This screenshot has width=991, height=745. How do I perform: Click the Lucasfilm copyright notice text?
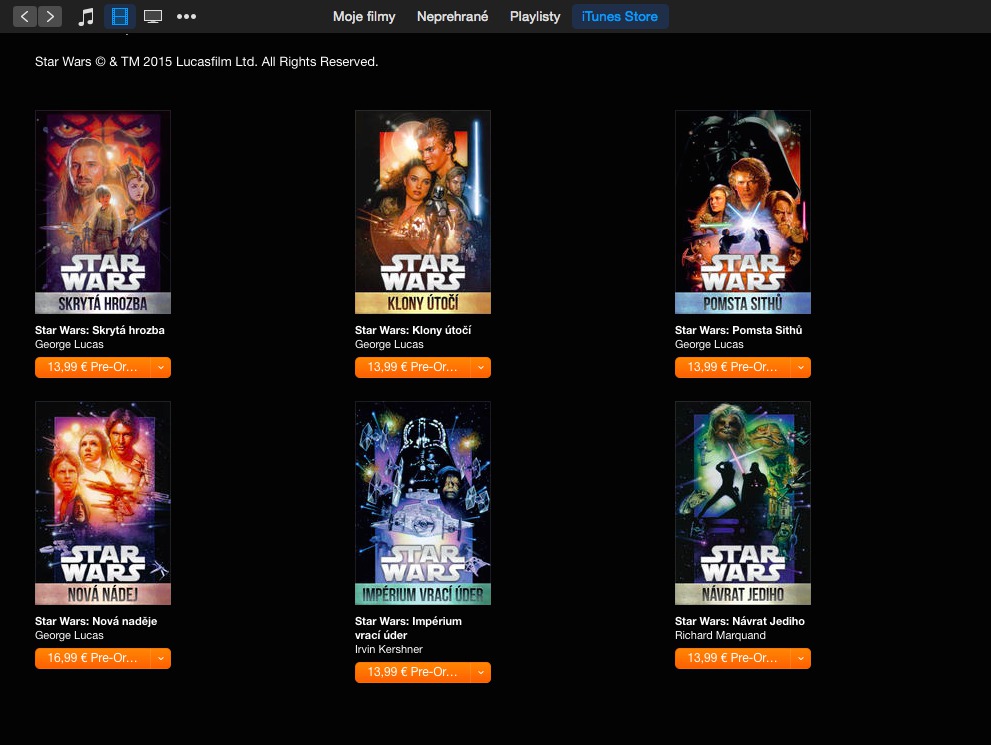pos(207,62)
